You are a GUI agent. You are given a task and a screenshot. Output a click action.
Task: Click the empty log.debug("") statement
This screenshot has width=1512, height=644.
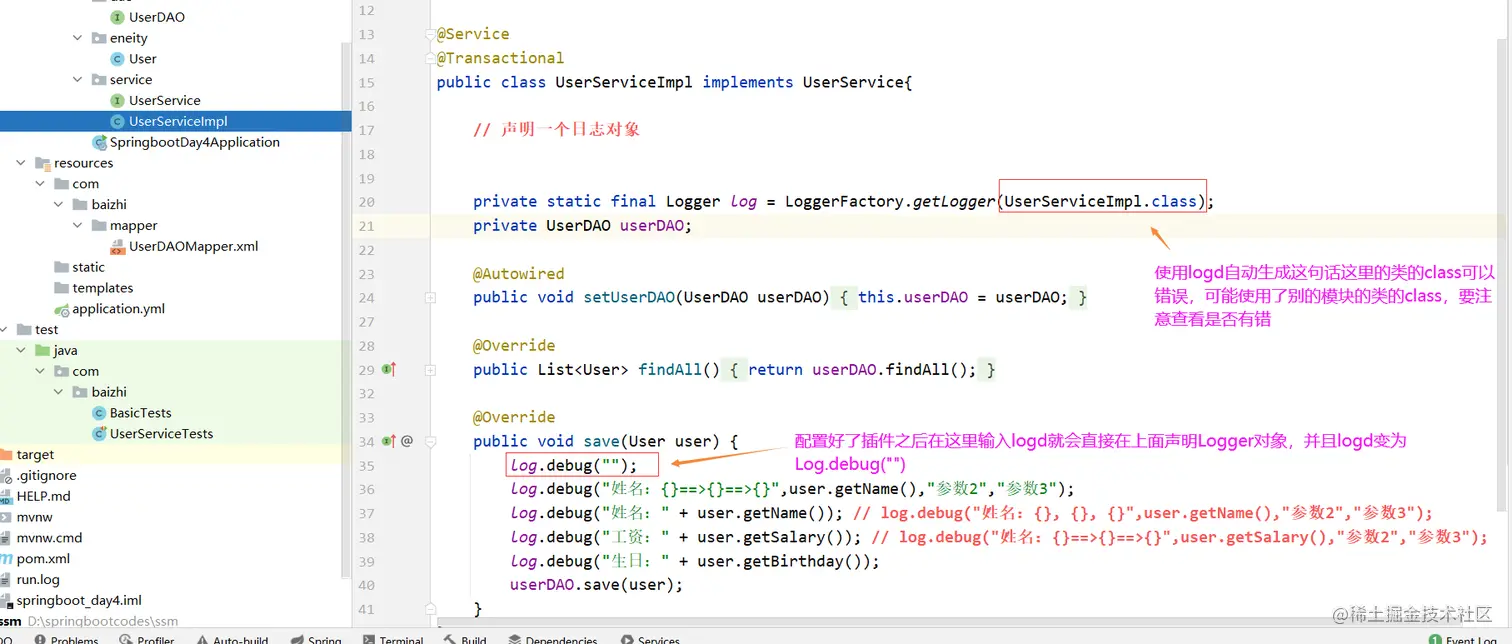pos(573,465)
